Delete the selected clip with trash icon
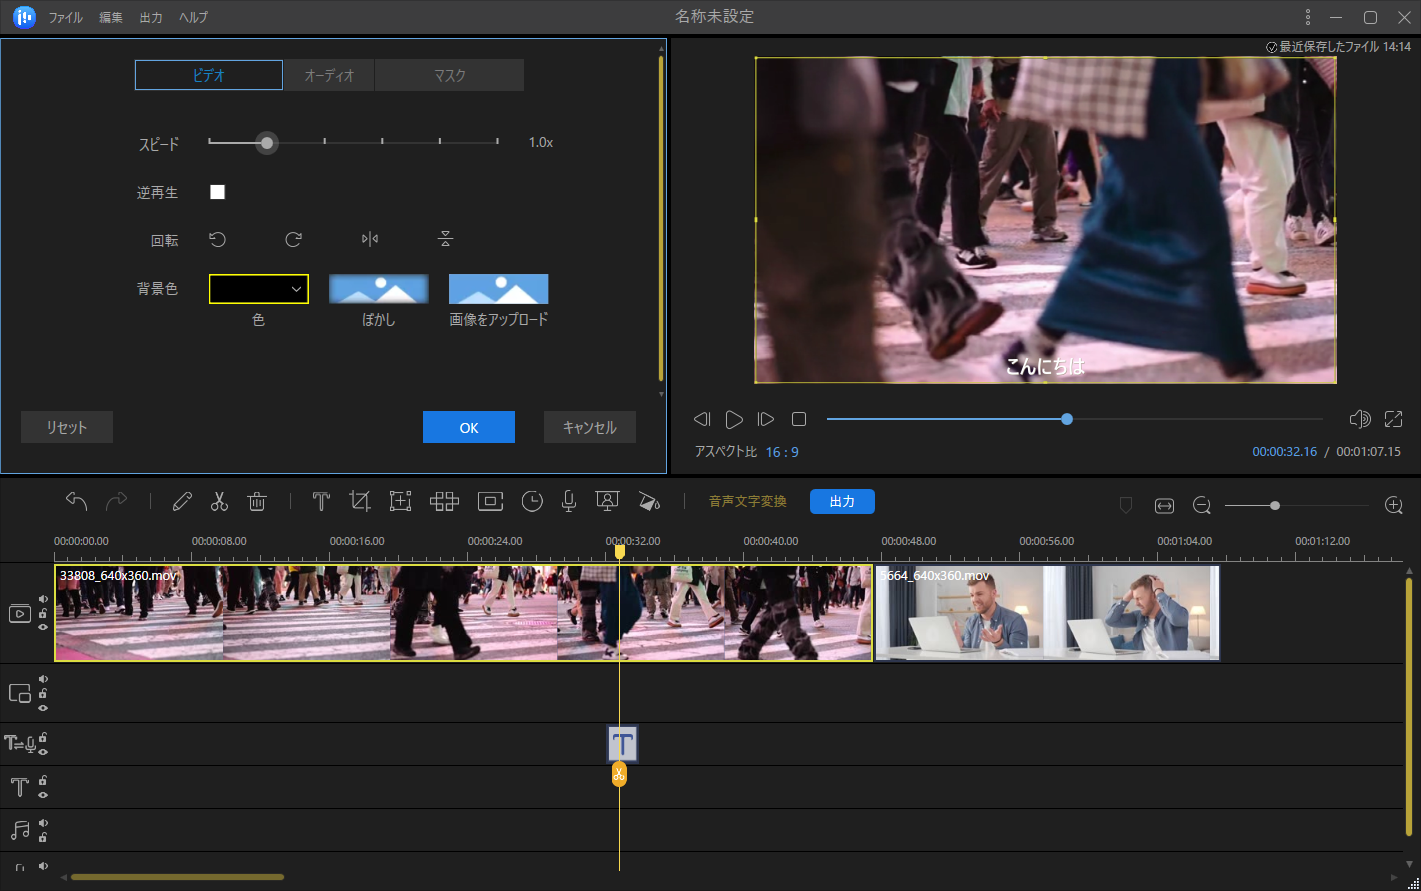 tap(257, 501)
